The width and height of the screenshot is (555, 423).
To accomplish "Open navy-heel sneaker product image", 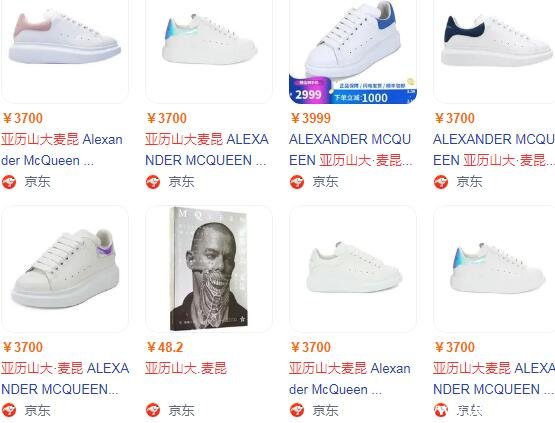I will pyautogui.click(x=494, y=50).
